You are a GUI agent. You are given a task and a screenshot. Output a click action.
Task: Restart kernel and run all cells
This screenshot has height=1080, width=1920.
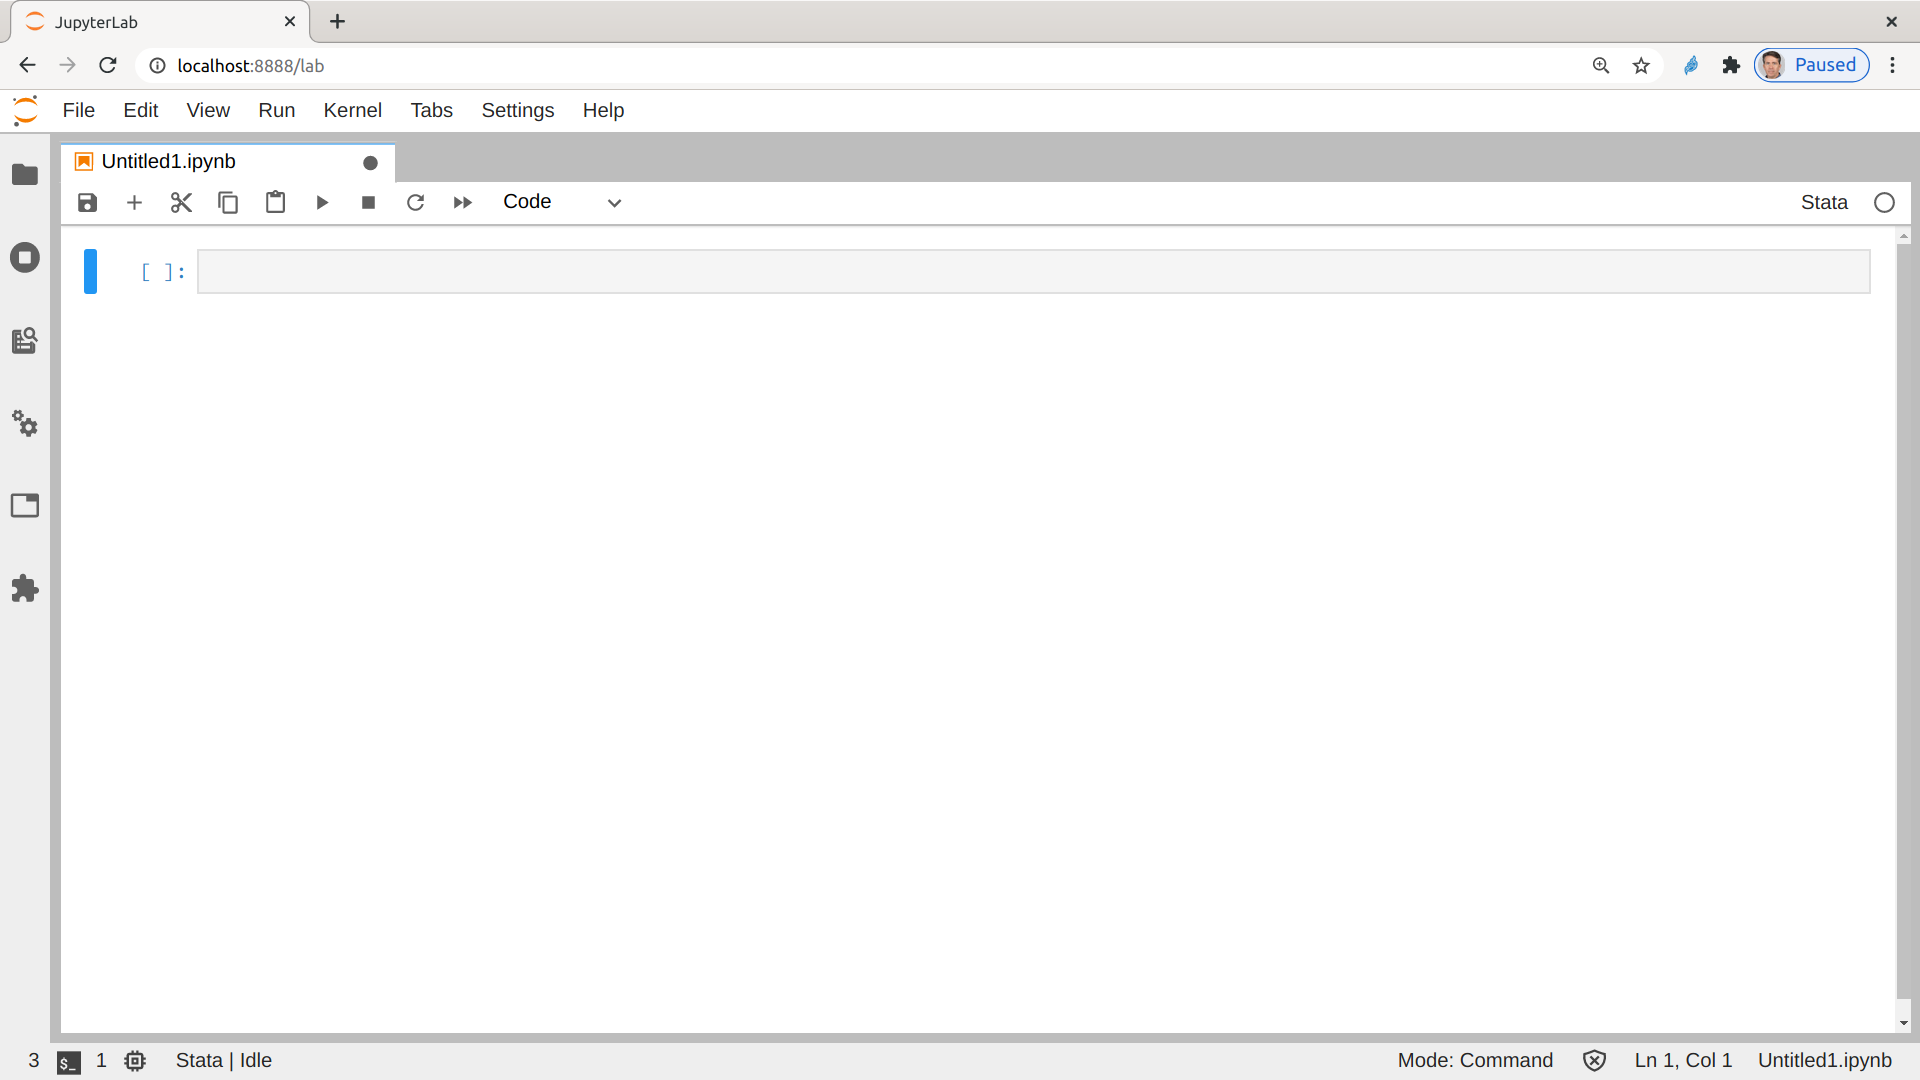tap(462, 203)
